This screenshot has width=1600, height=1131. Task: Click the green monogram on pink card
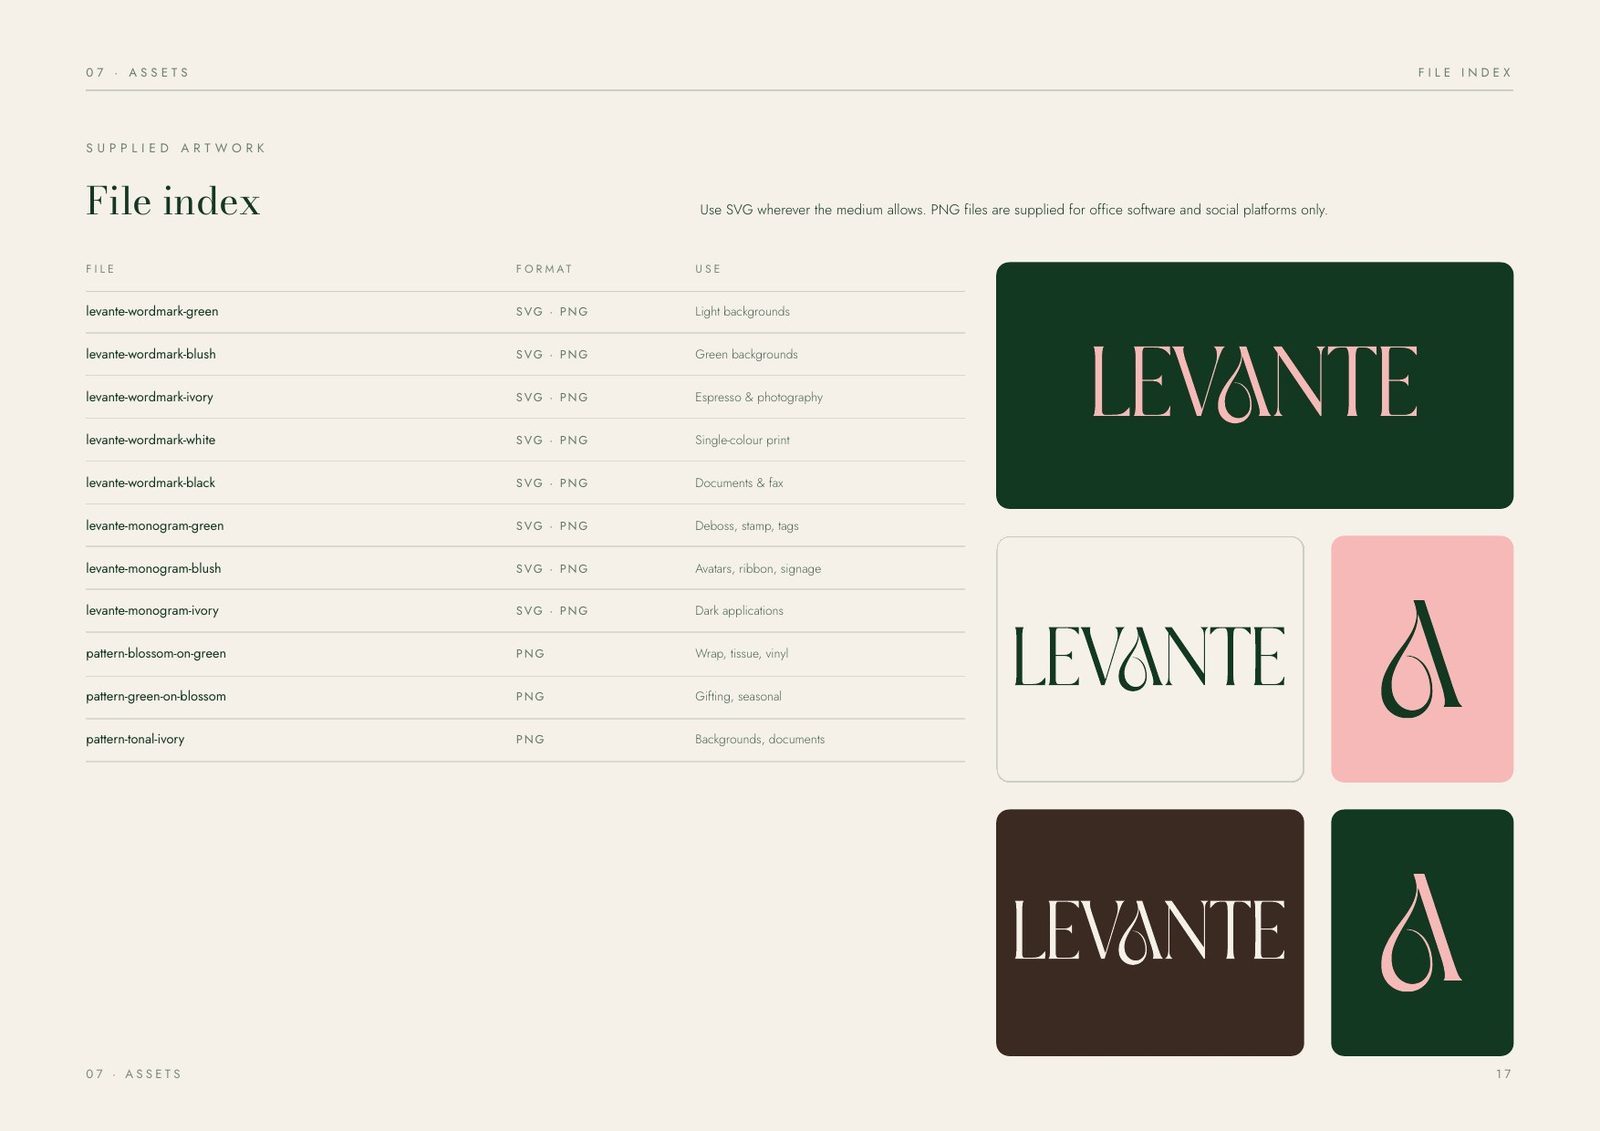coord(1421,659)
